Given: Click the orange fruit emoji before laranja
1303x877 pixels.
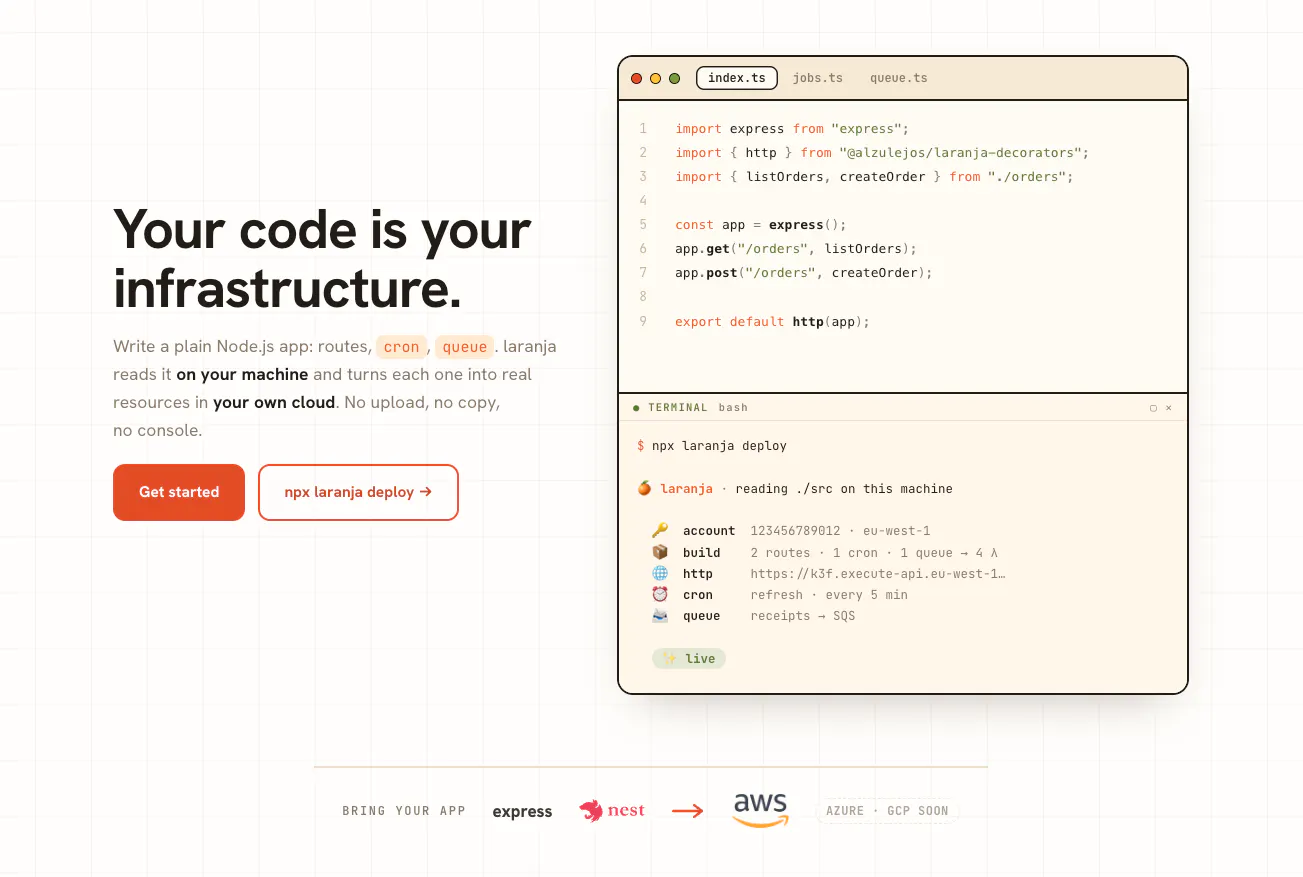Looking at the screenshot, I should [x=645, y=489].
